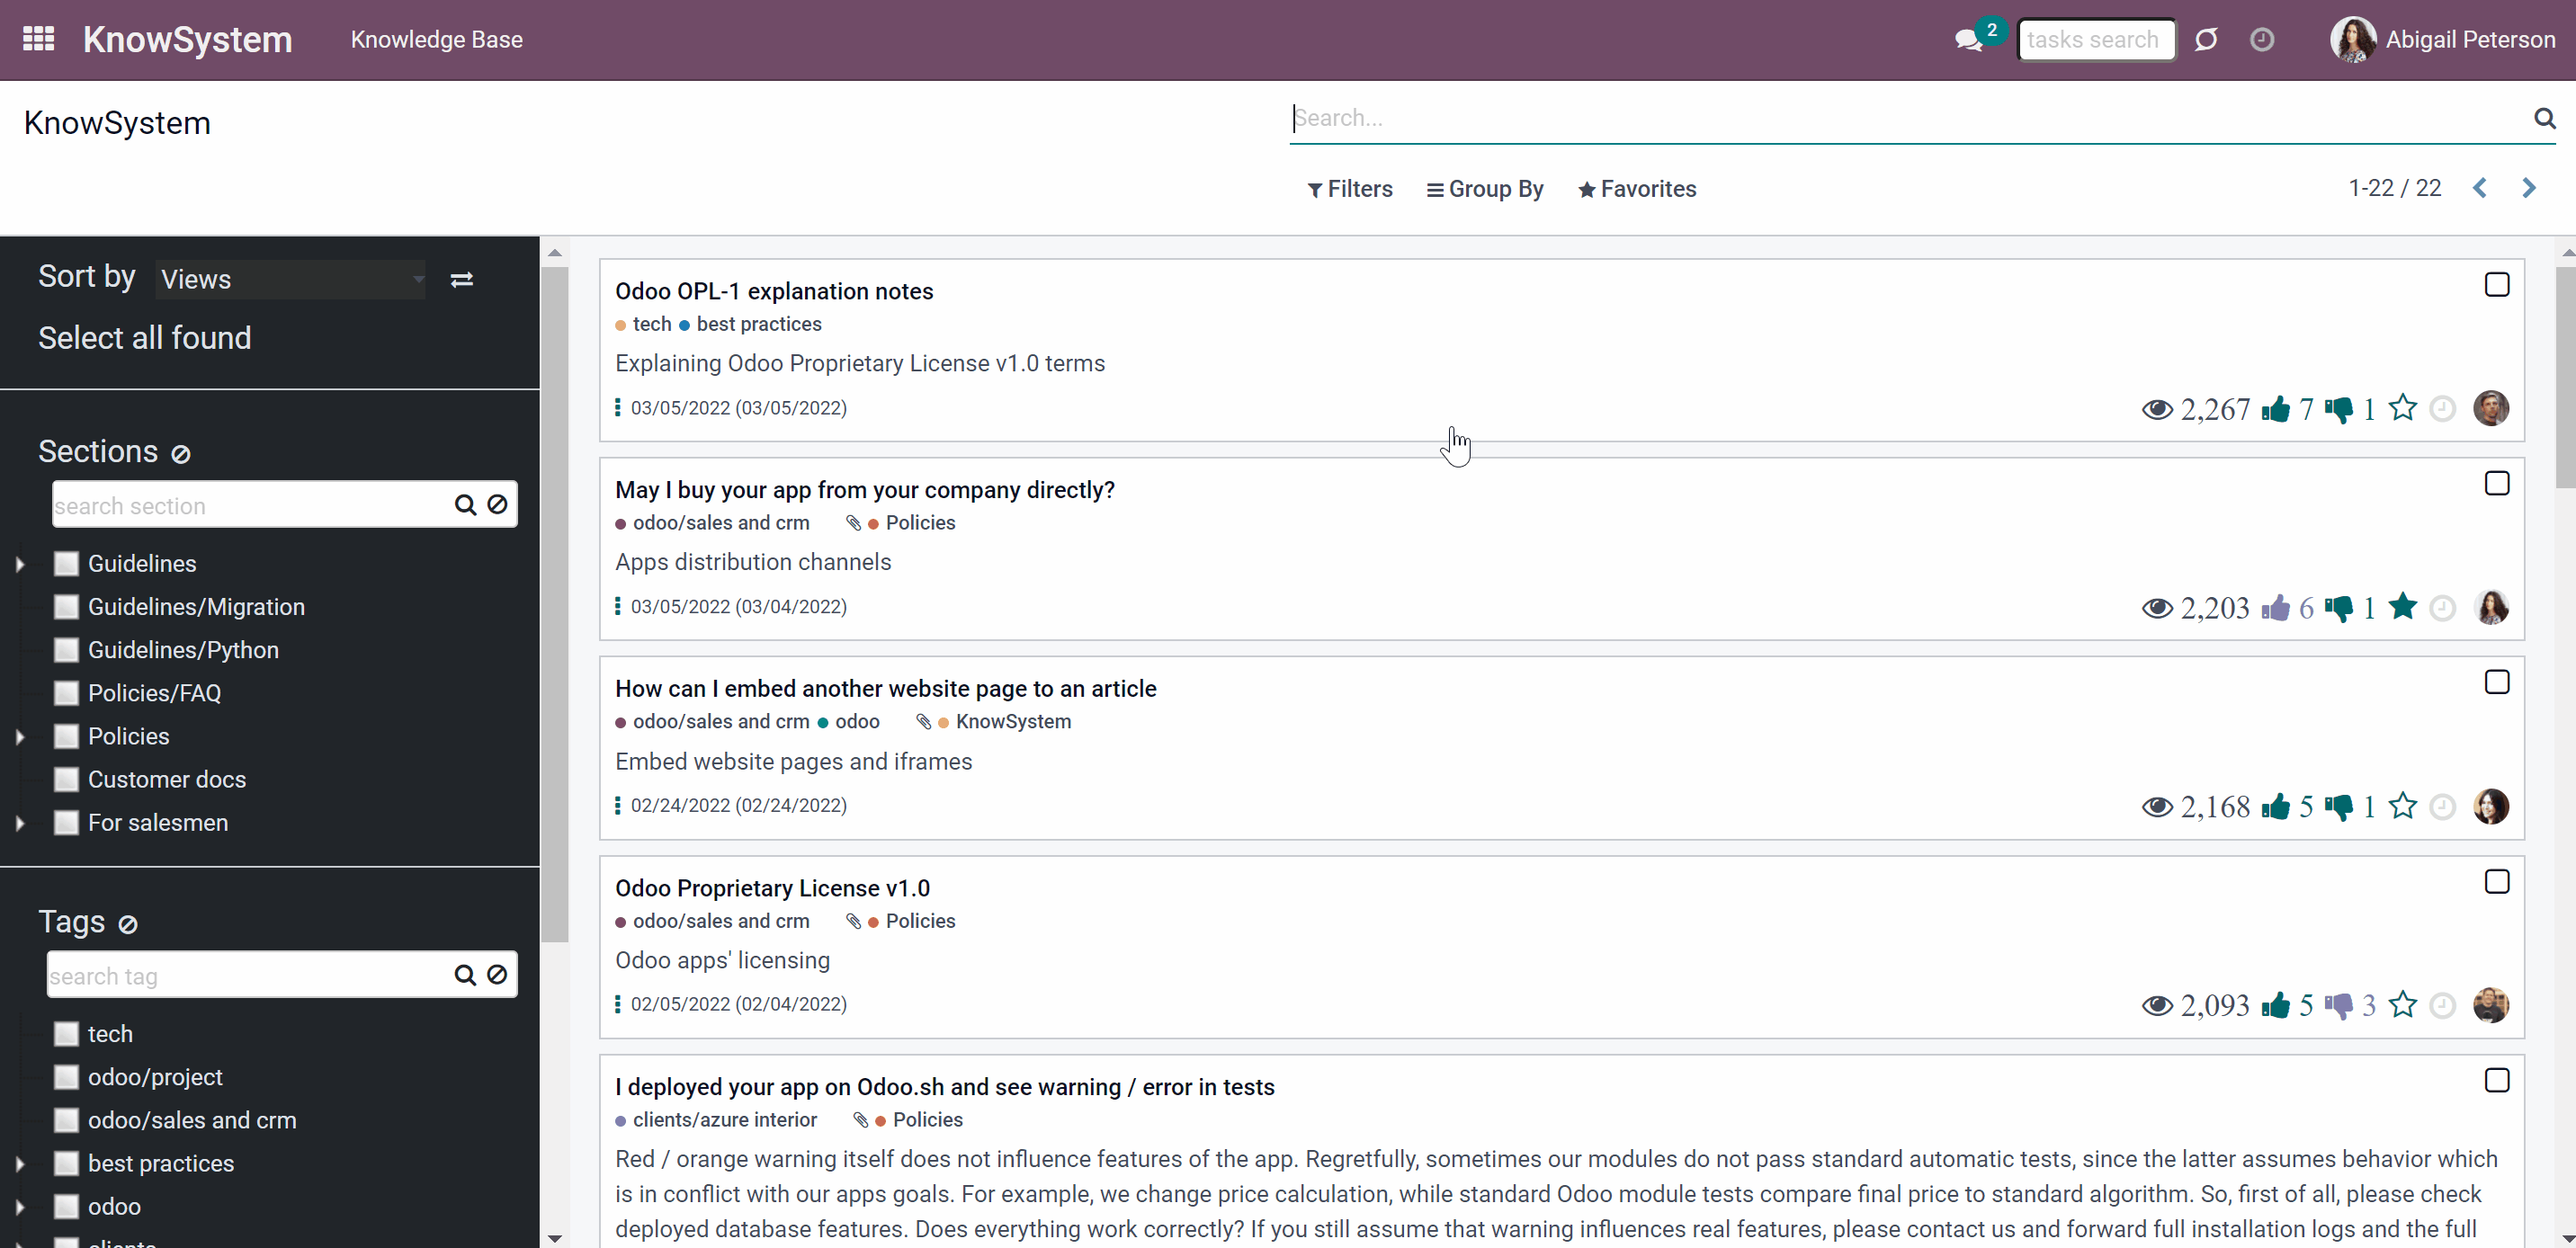The image size is (2576, 1248).
Task: Click the search magnifier icon
Action: pos(2544,118)
